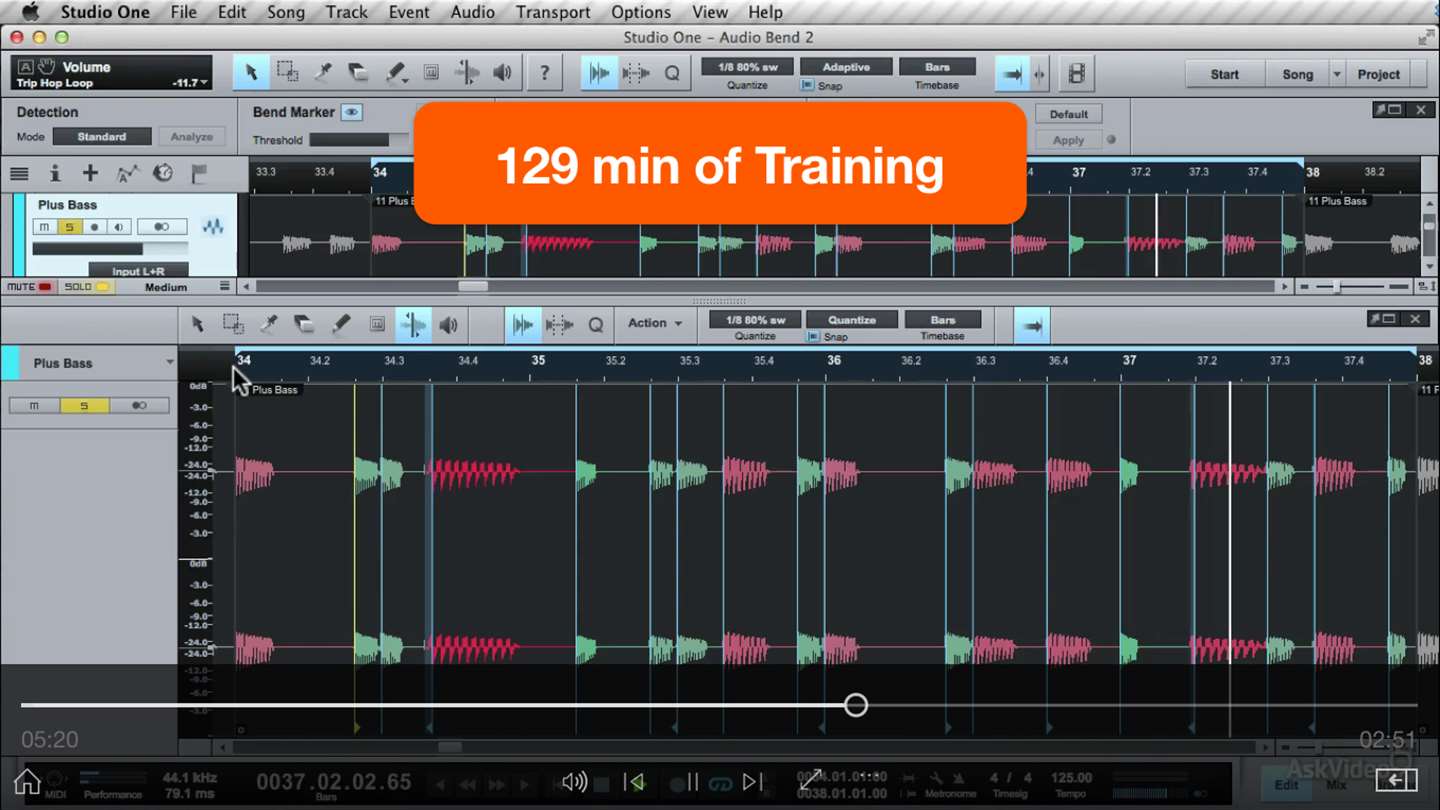Click the editor toolbar Quantize Q icon

(596, 324)
